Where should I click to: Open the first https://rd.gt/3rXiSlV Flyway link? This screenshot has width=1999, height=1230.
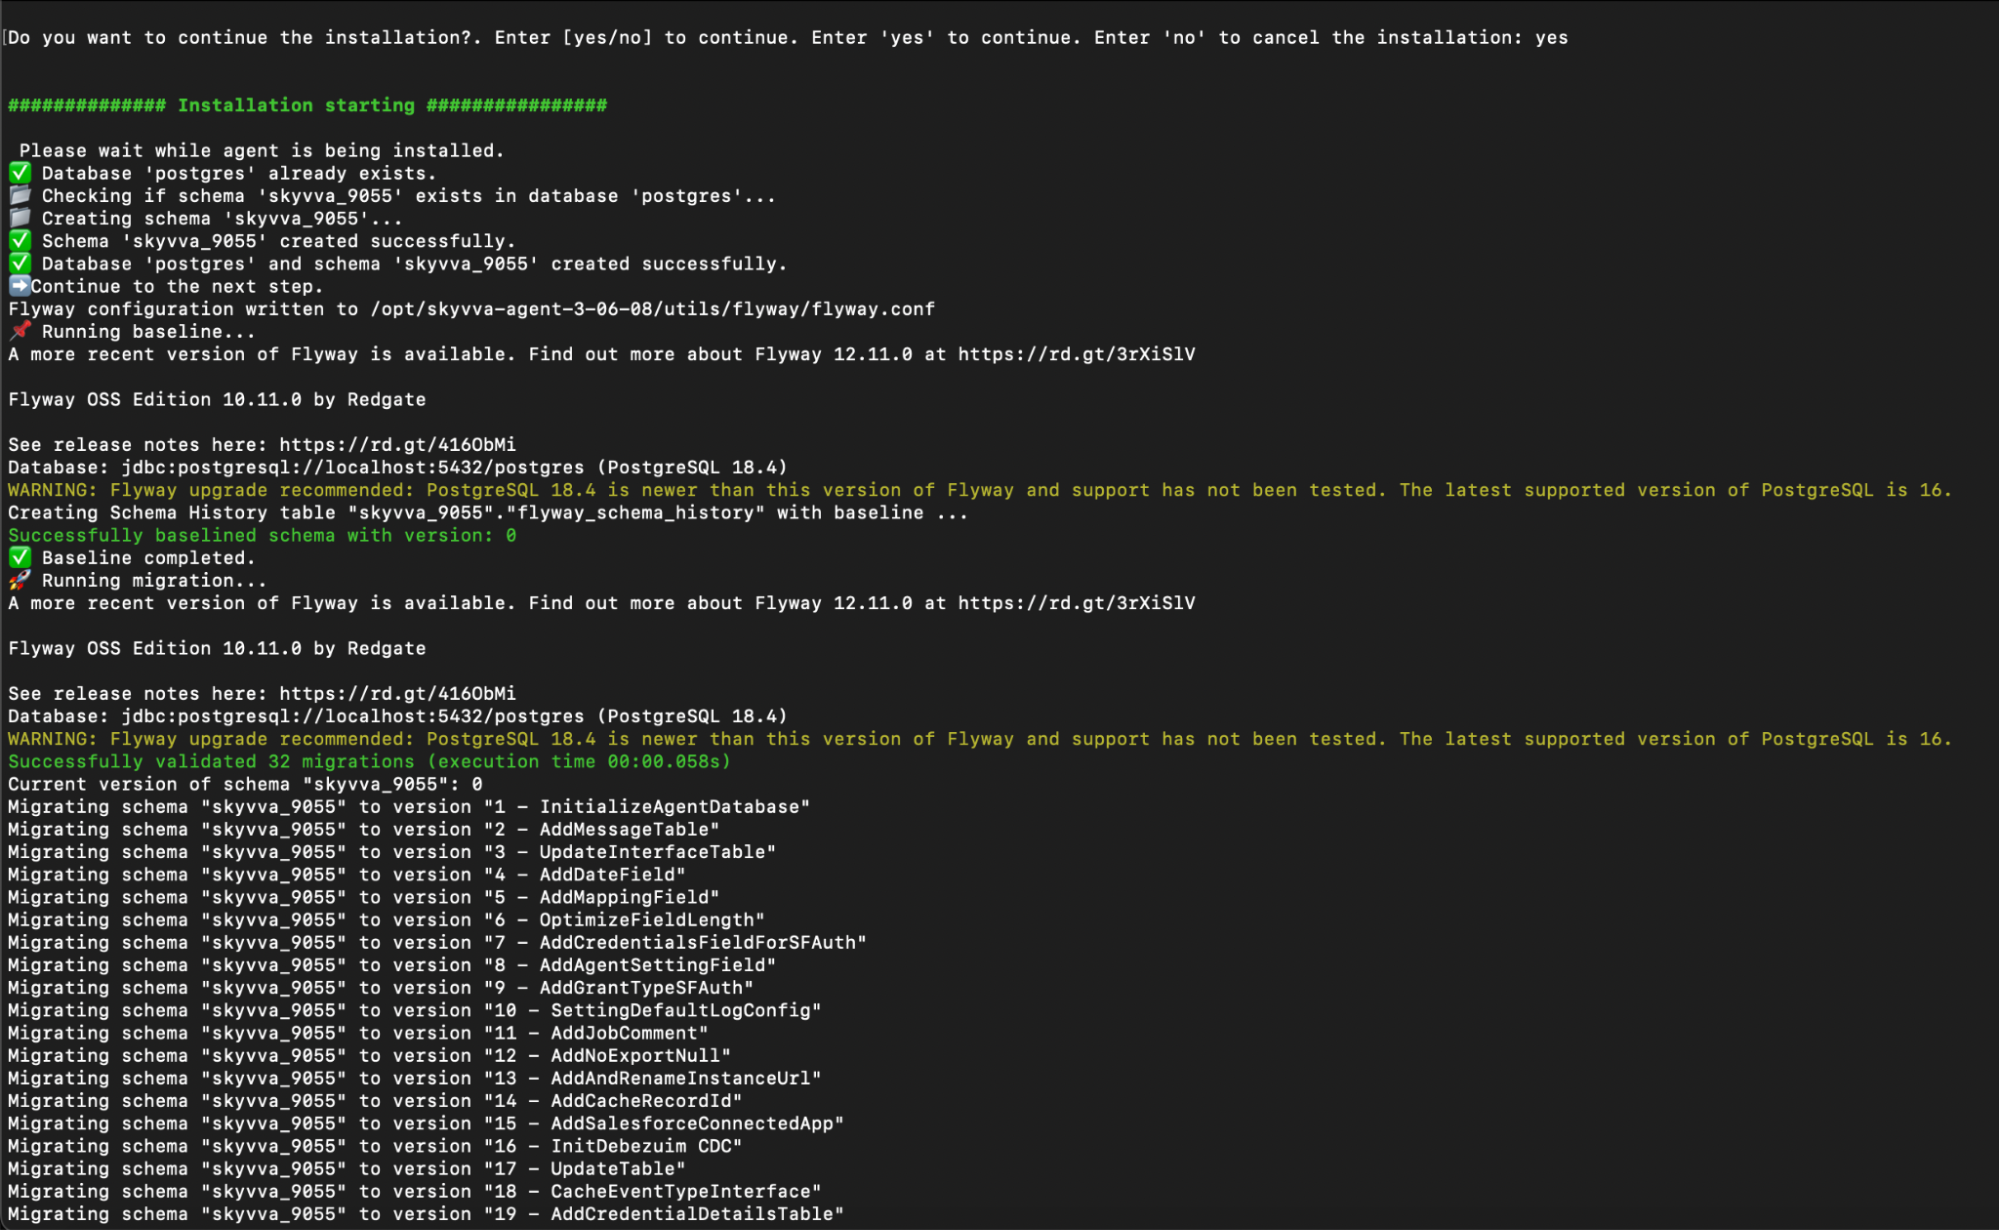point(1076,354)
